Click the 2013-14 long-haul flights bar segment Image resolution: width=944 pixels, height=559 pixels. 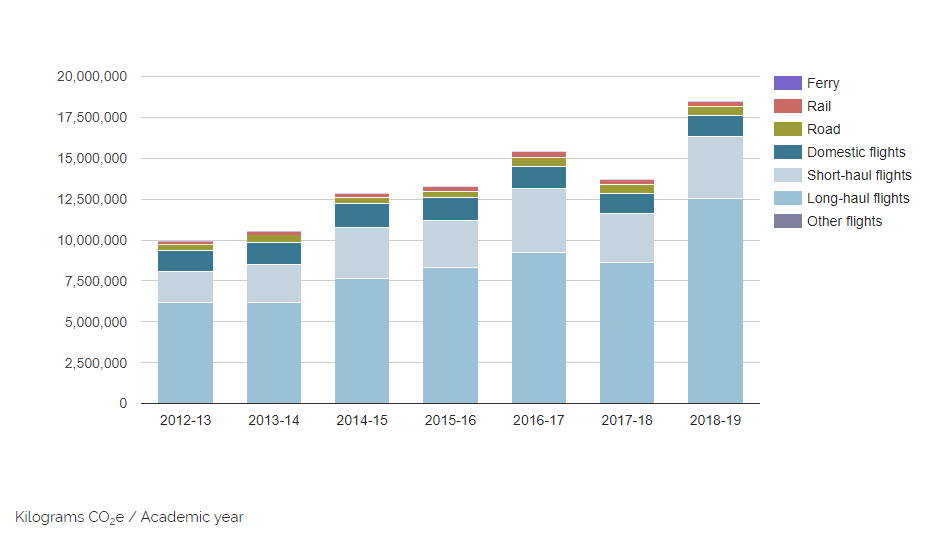click(274, 353)
